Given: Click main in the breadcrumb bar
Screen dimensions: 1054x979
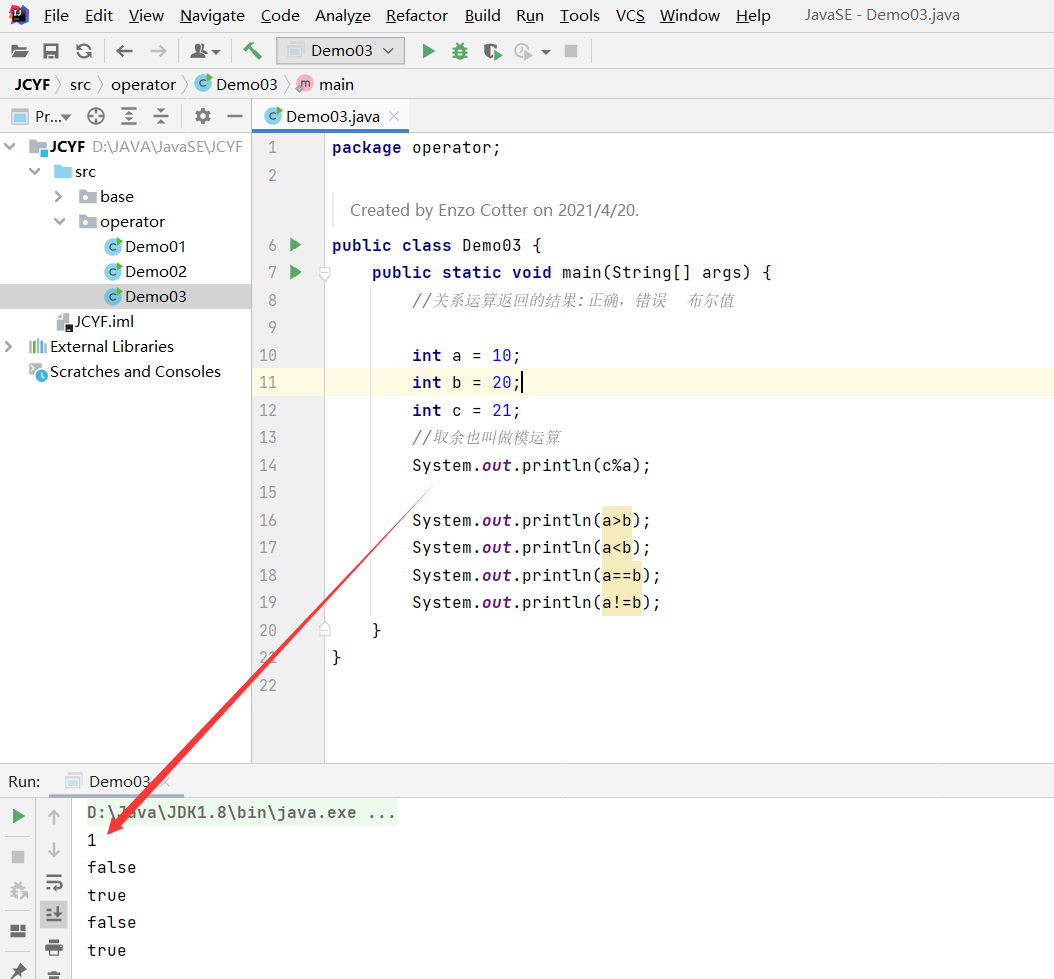Looking at the screenshot, I should [325, 85].
